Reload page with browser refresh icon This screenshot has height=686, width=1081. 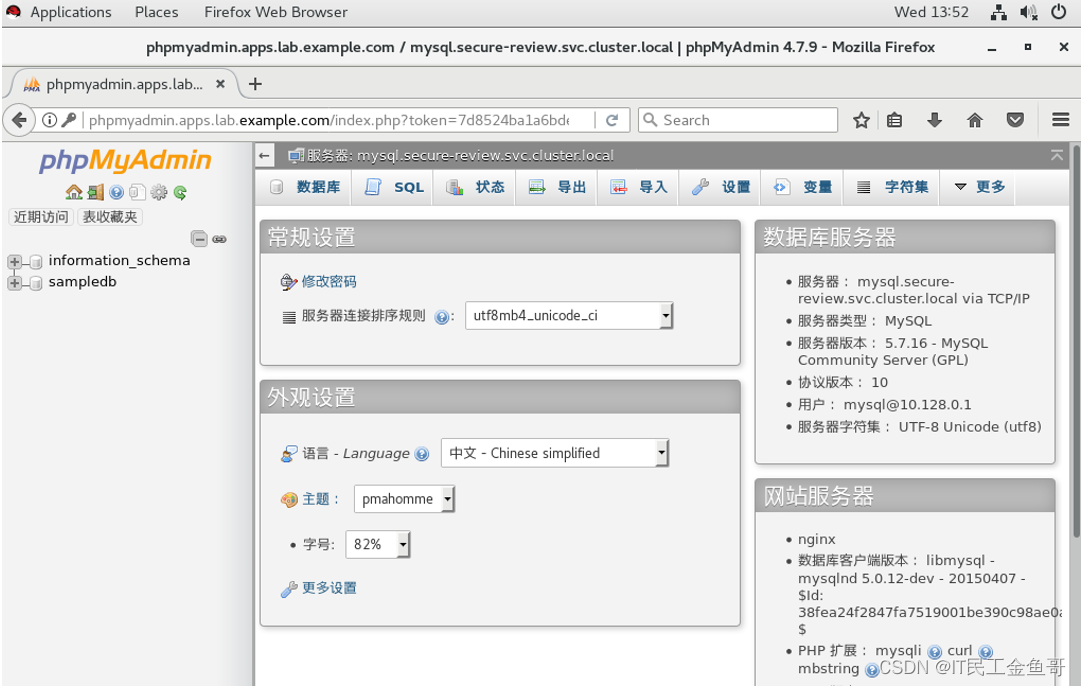(x=612, y=120)
